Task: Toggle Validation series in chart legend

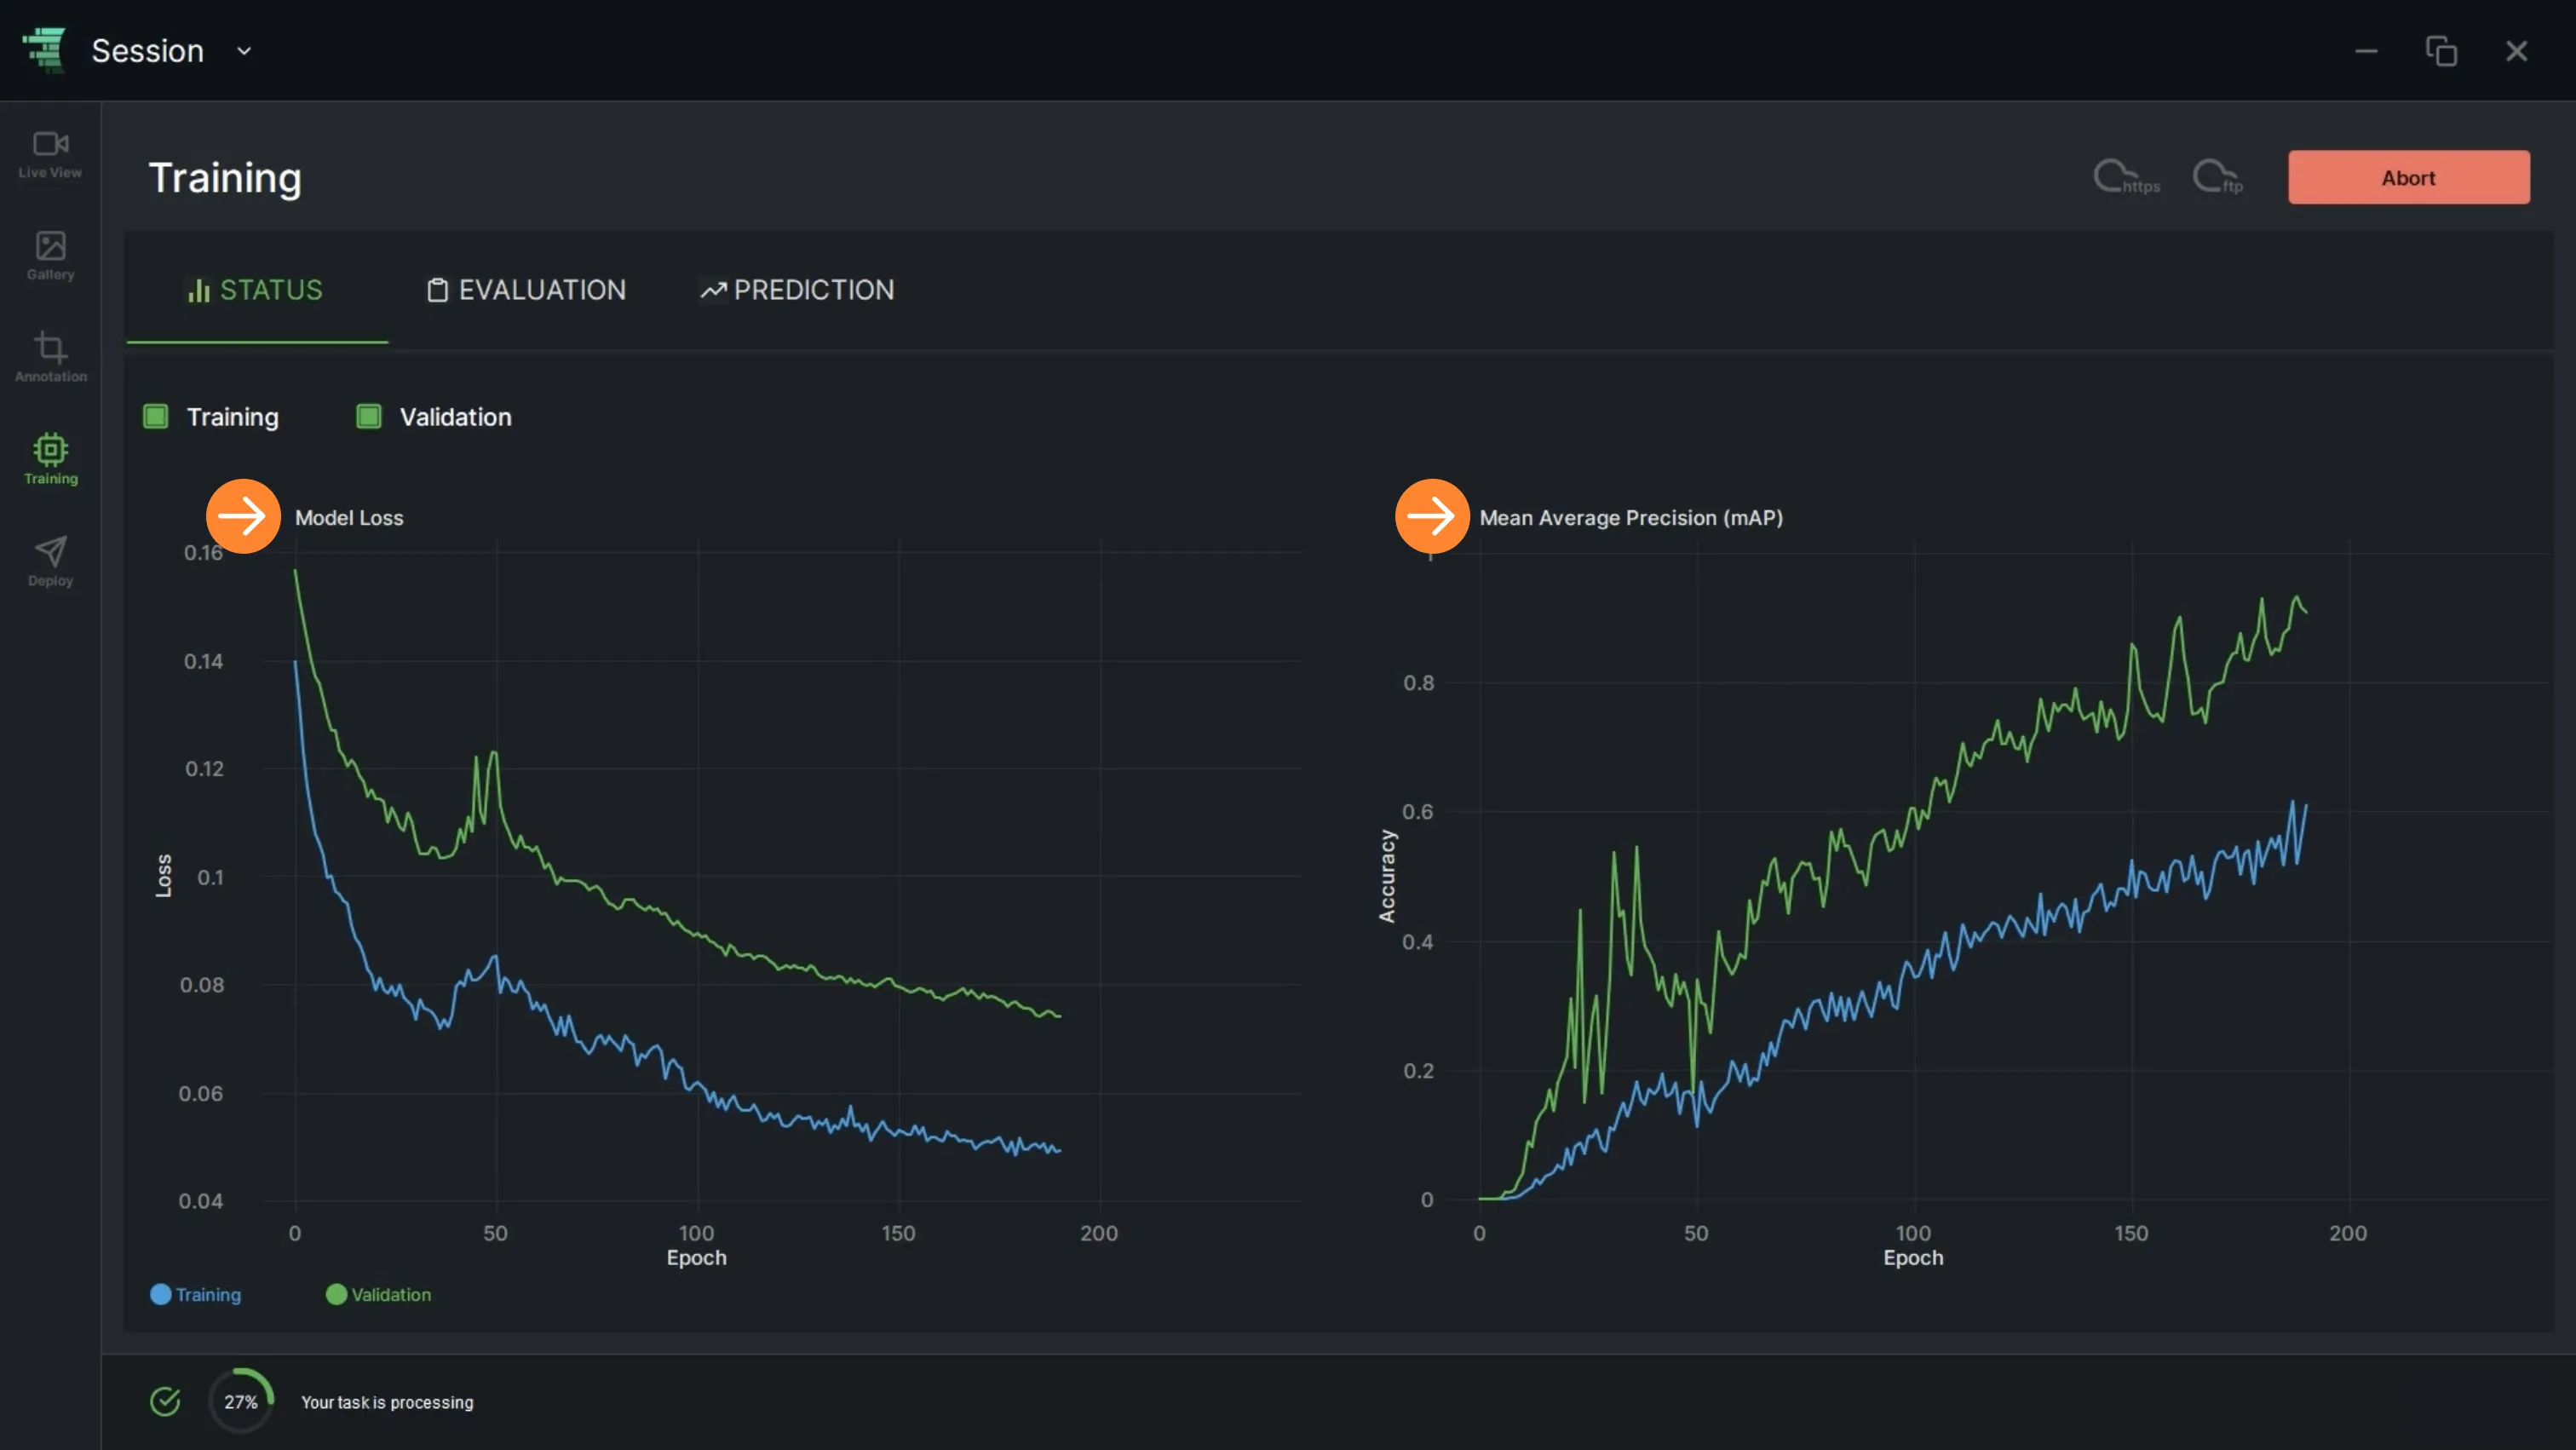Action: pos(378,1294)
